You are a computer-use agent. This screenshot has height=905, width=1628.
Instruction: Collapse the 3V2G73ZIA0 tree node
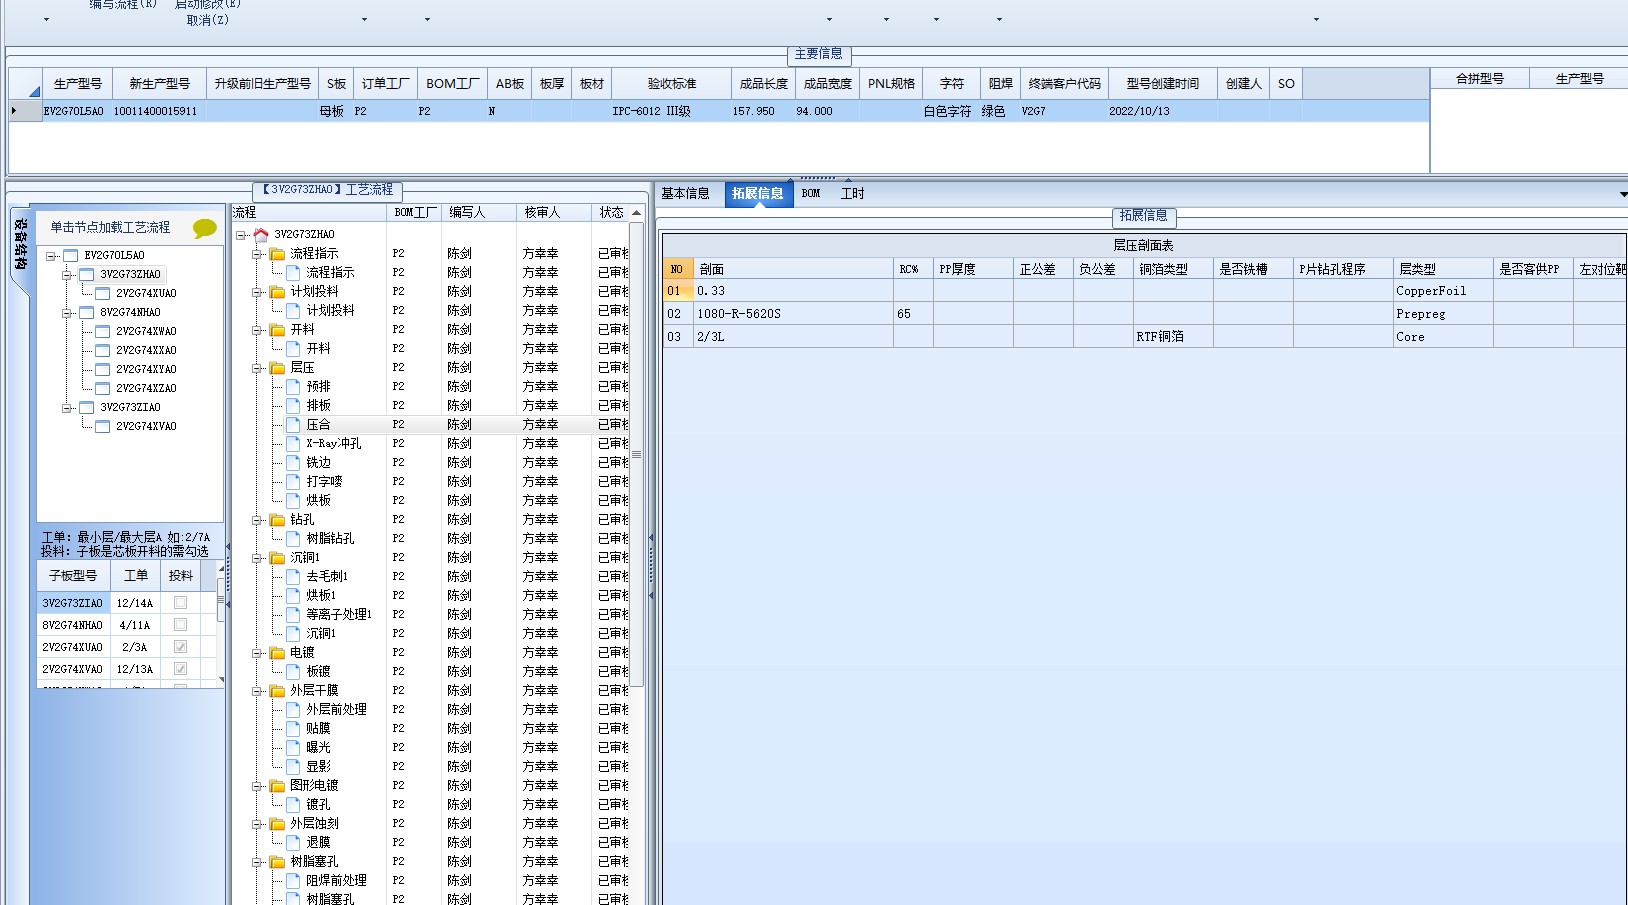pos(67,408)
